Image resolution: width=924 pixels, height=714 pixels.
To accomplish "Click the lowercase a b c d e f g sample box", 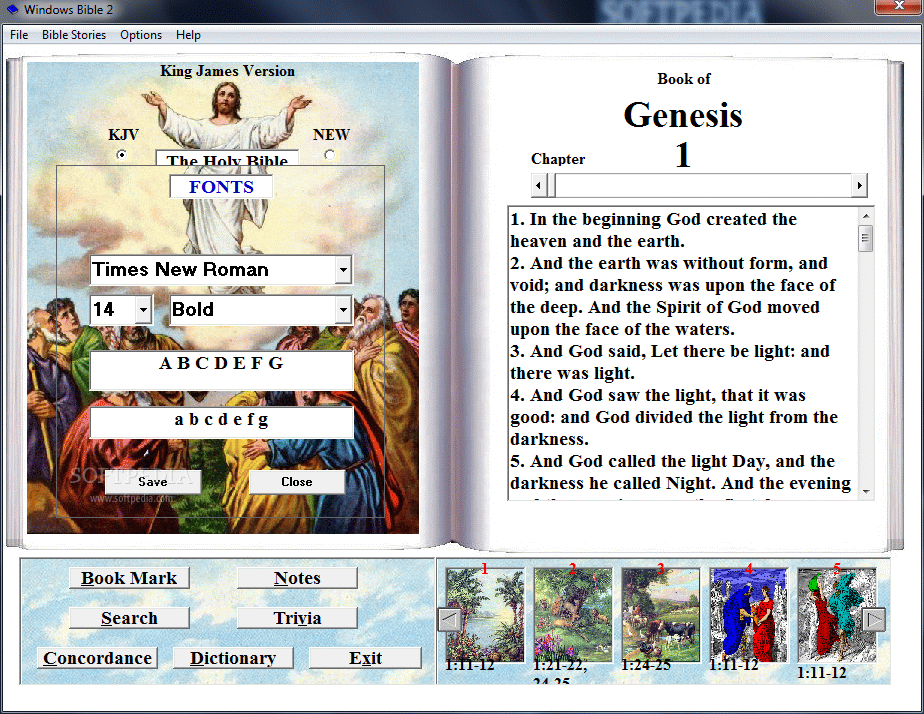I will pos(222,422).
